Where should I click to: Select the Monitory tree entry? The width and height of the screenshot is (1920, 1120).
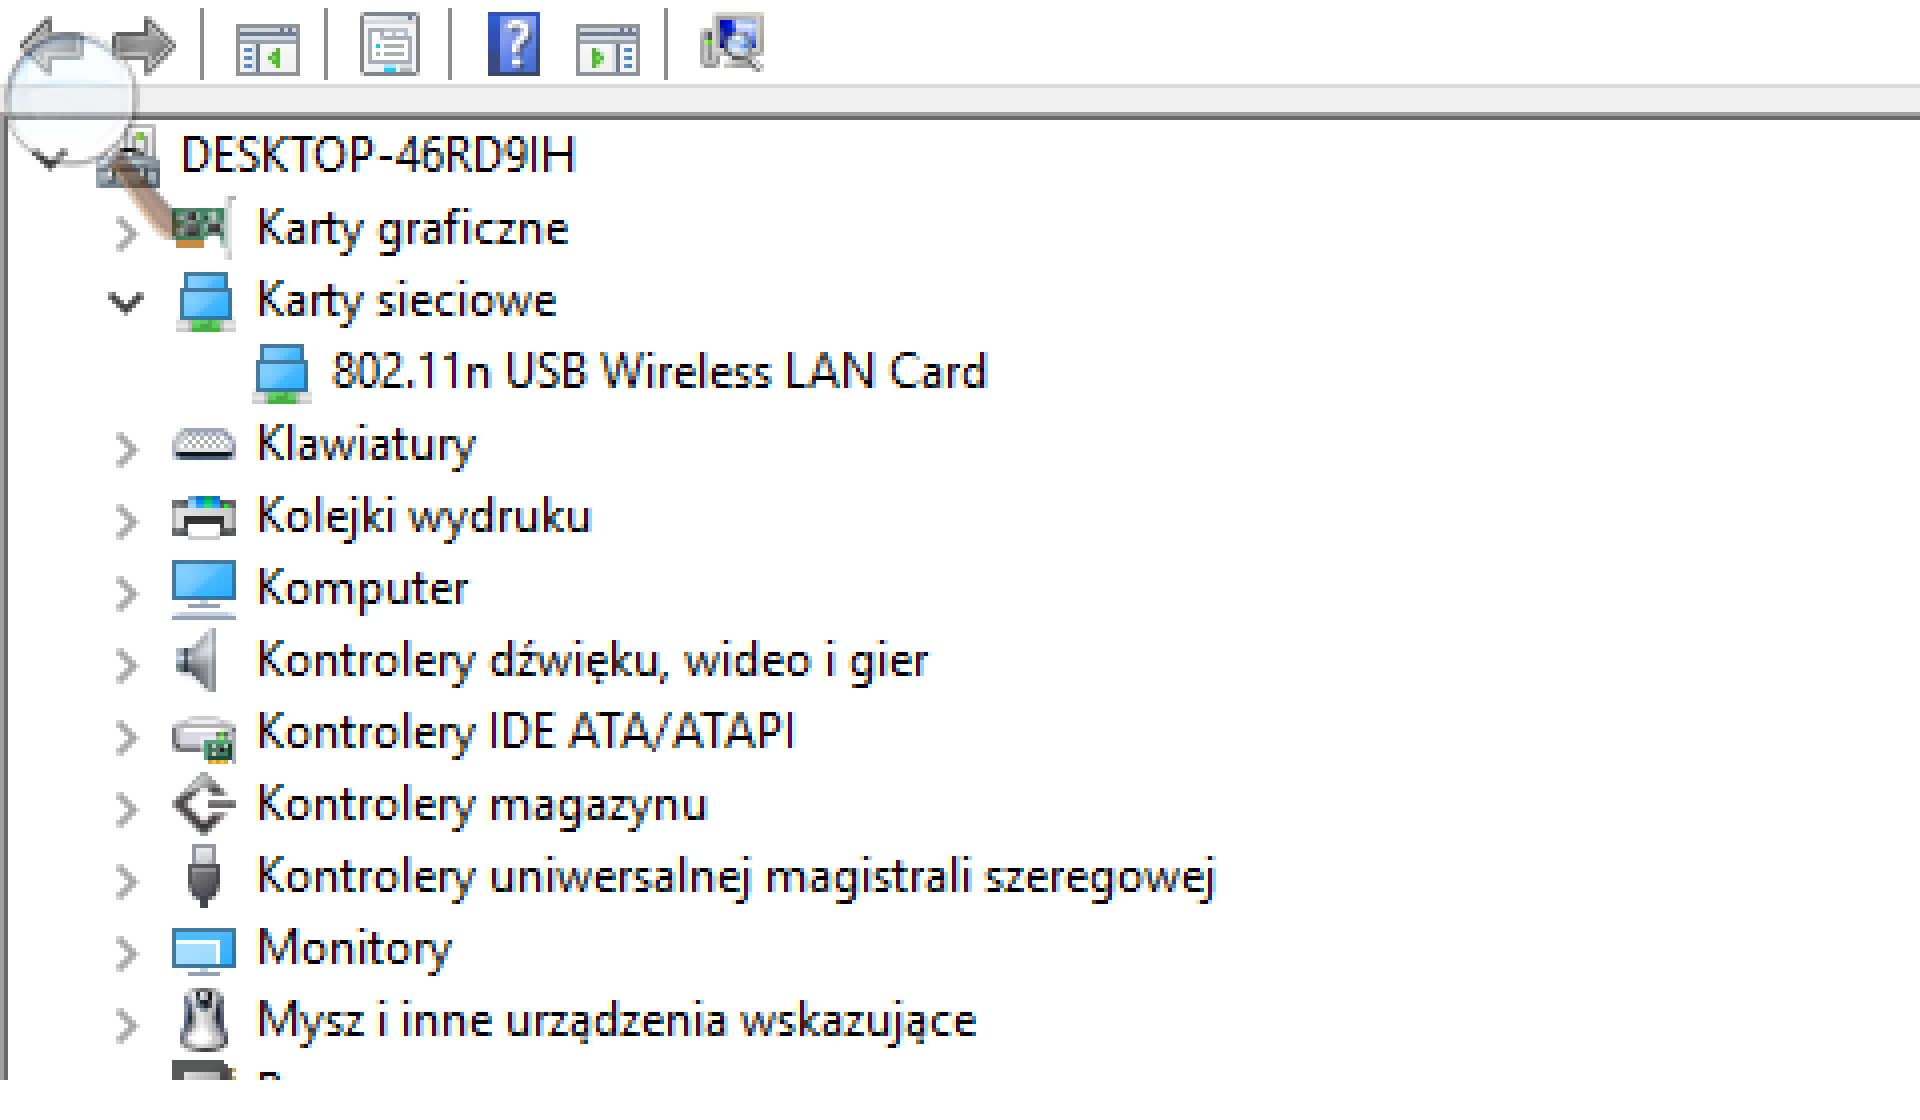click(354, 948)
